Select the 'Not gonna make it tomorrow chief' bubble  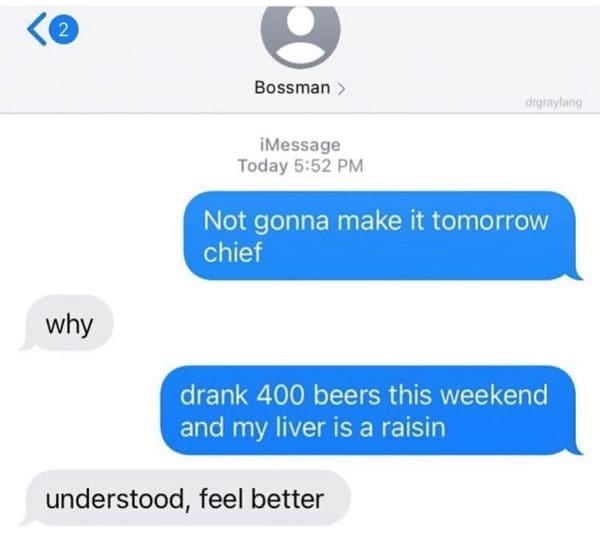click(x=380, y=235)
